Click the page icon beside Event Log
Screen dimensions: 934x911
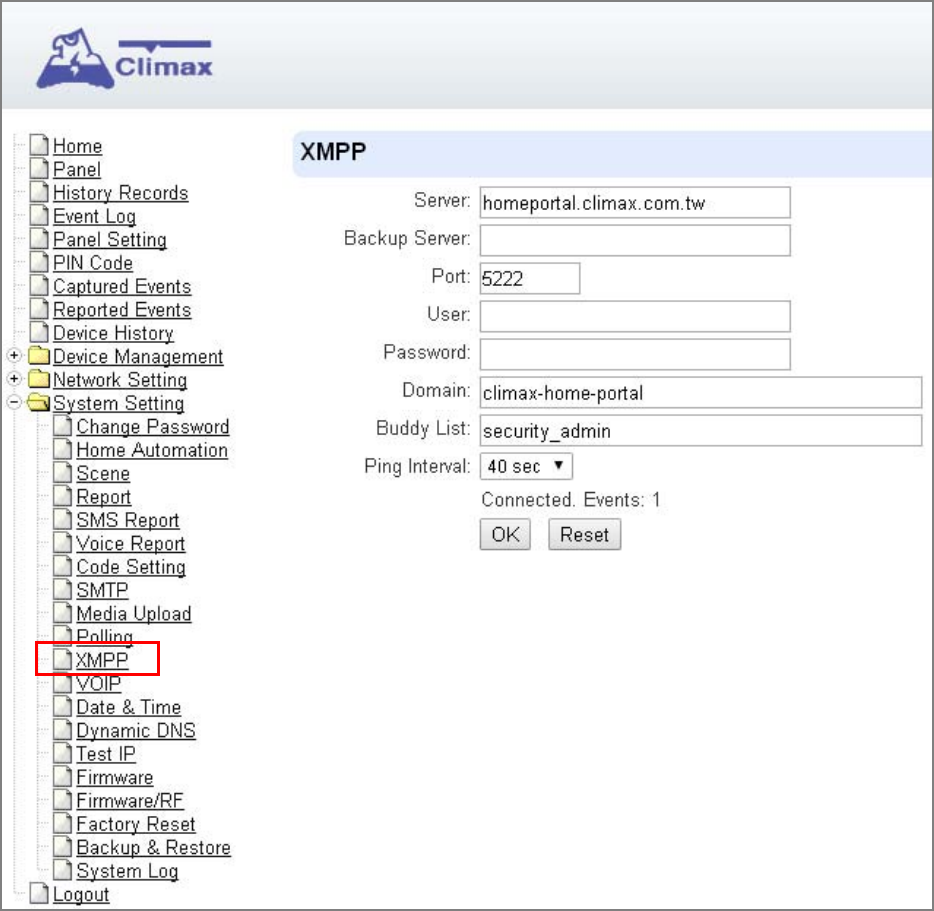pos(39,215)
